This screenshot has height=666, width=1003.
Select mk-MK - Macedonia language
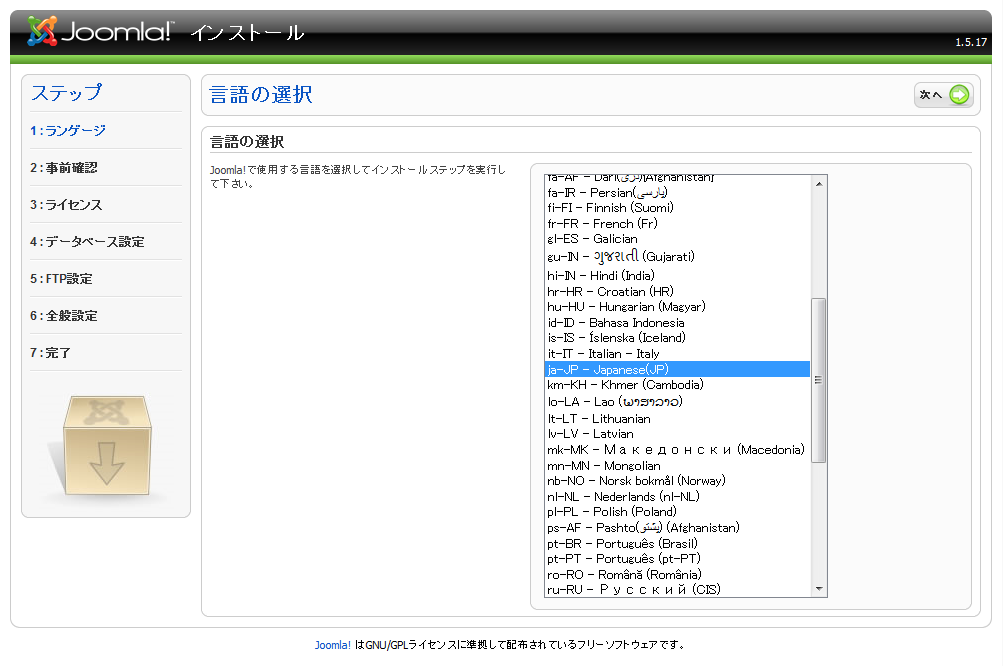click(x=677, y=450)
